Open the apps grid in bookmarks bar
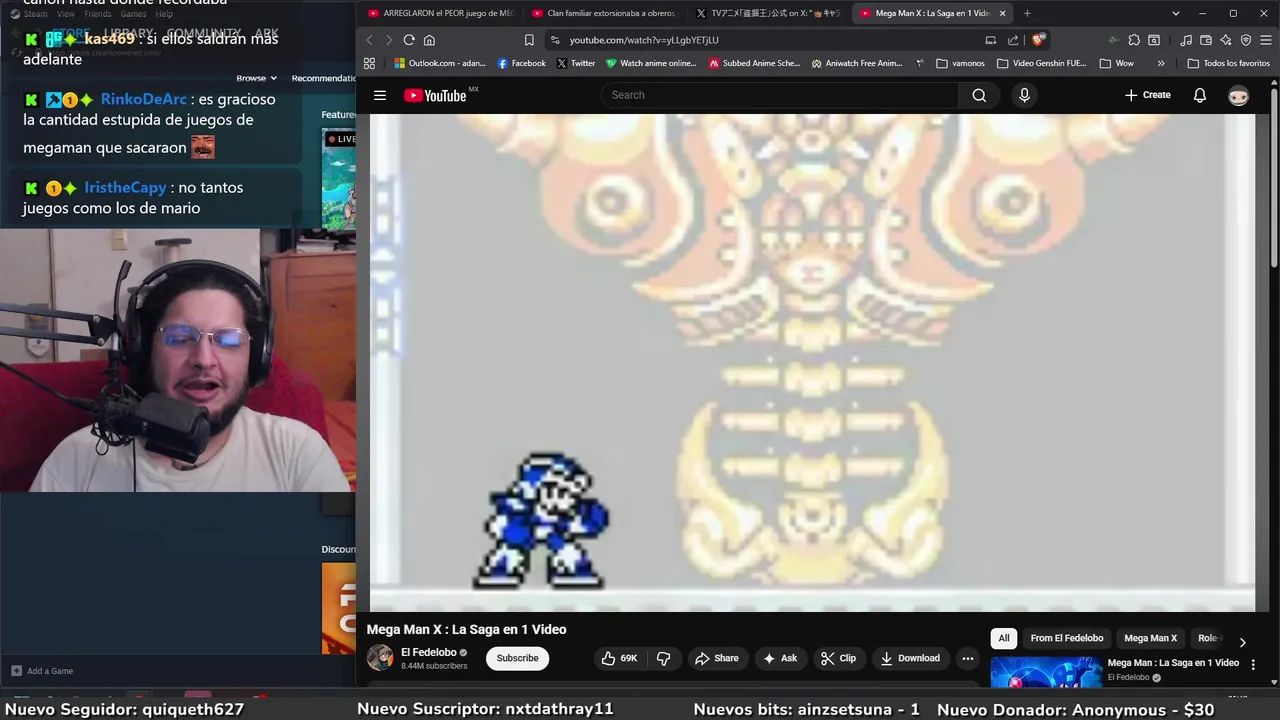 [369, 63]
